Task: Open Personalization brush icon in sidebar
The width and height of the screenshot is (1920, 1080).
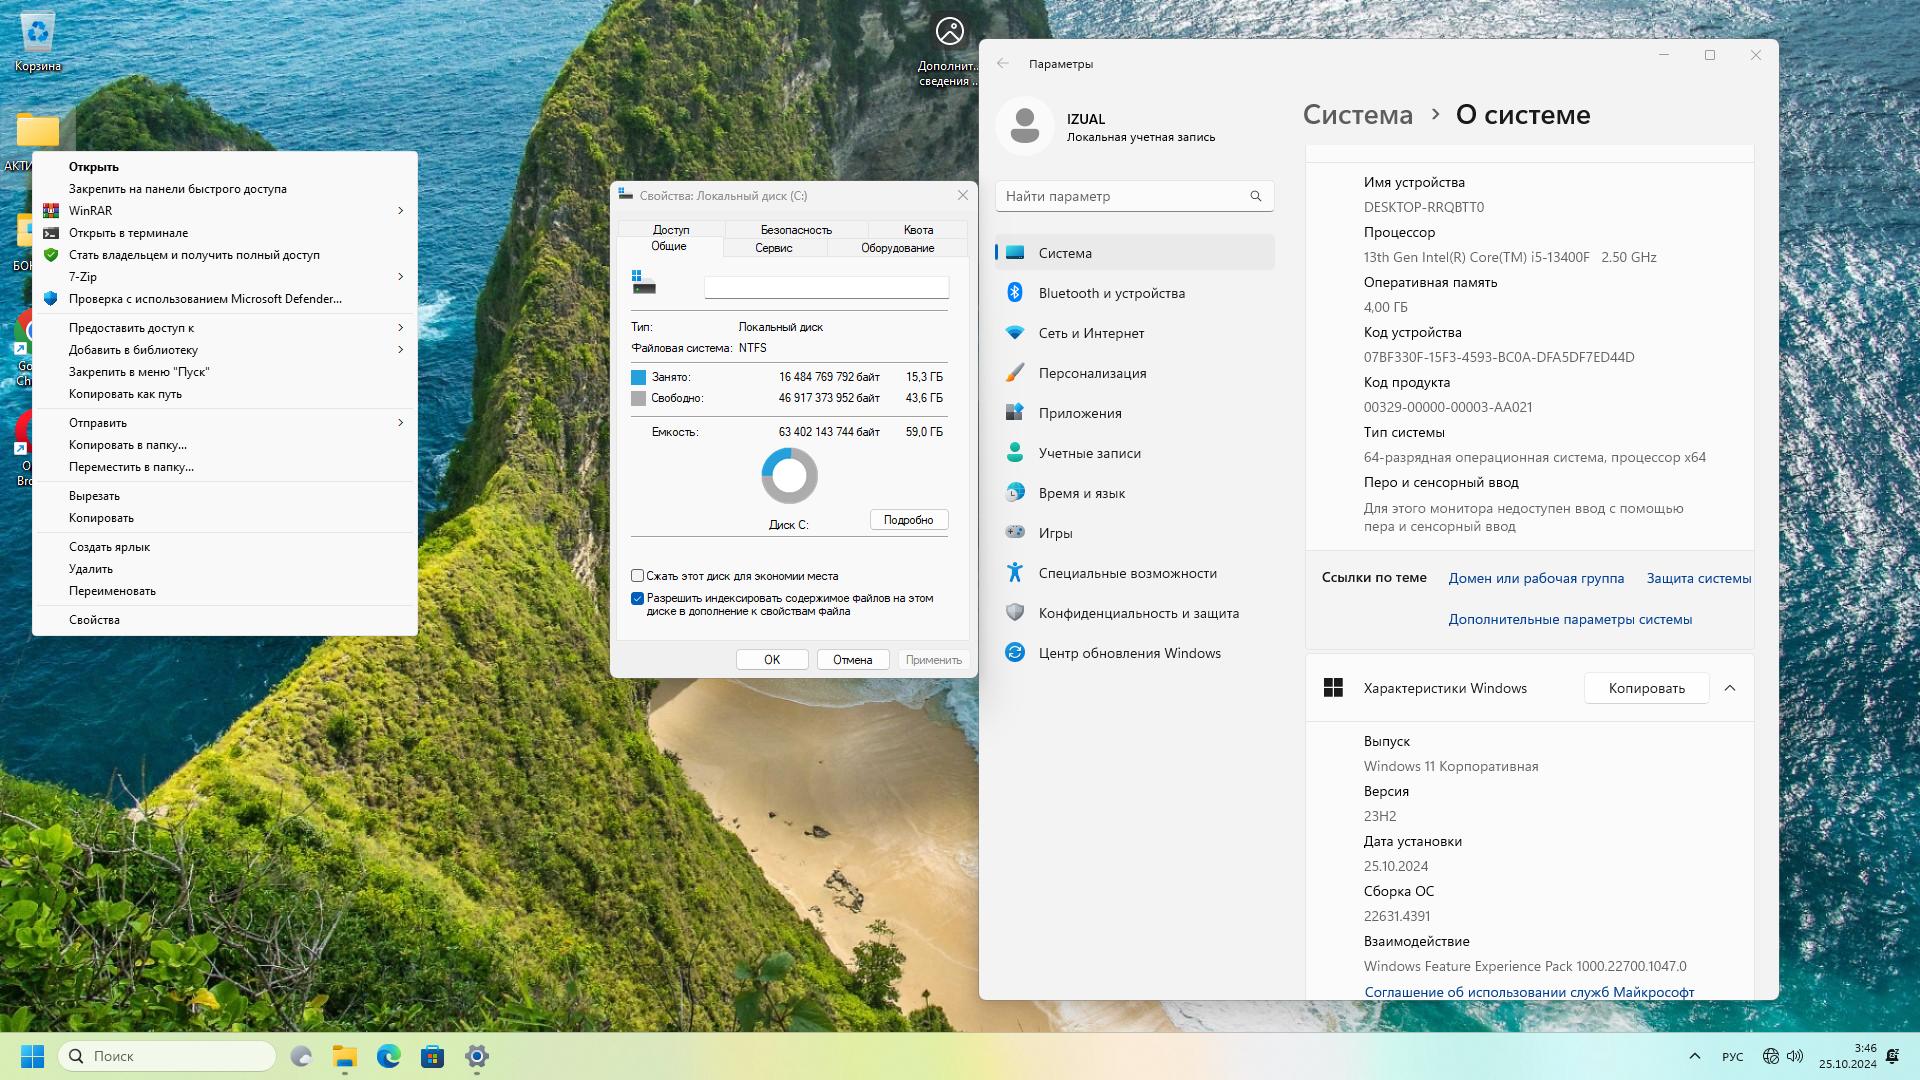Action: (x=1015, y=373)
